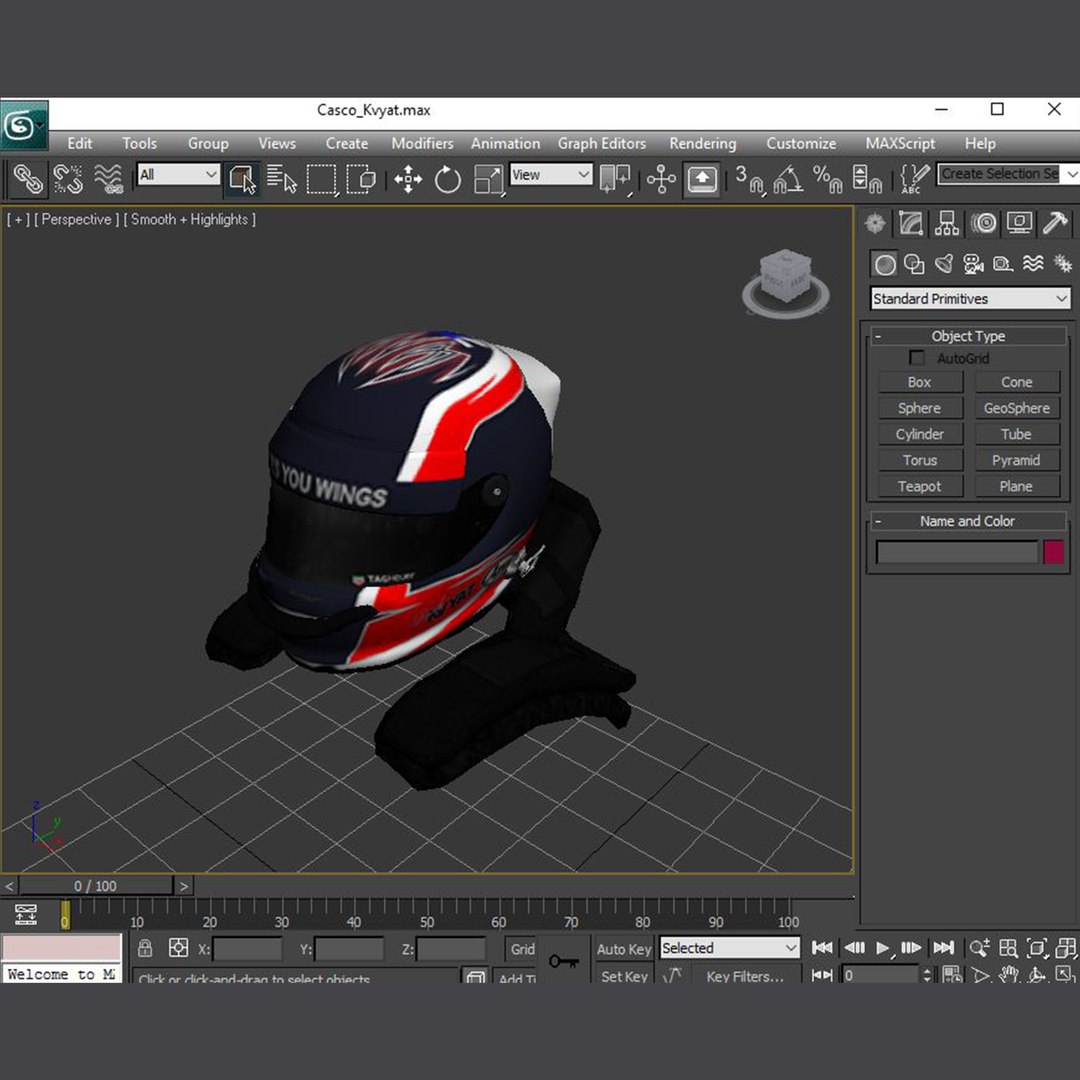This screenshot has height=1080, width=1080.
Task: Open the Key Filters dialog
Action: pyautogui.click(x=745, y=975)
